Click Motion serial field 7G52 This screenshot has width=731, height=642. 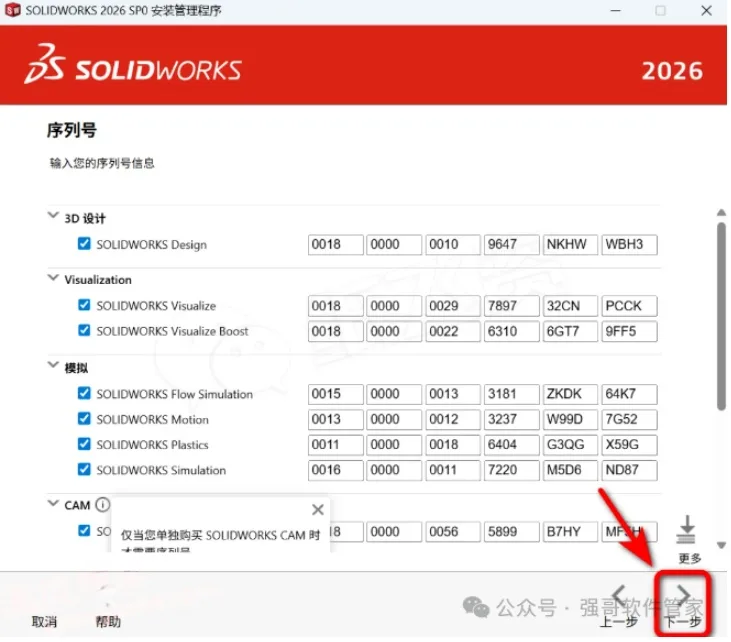coord(629,419)
